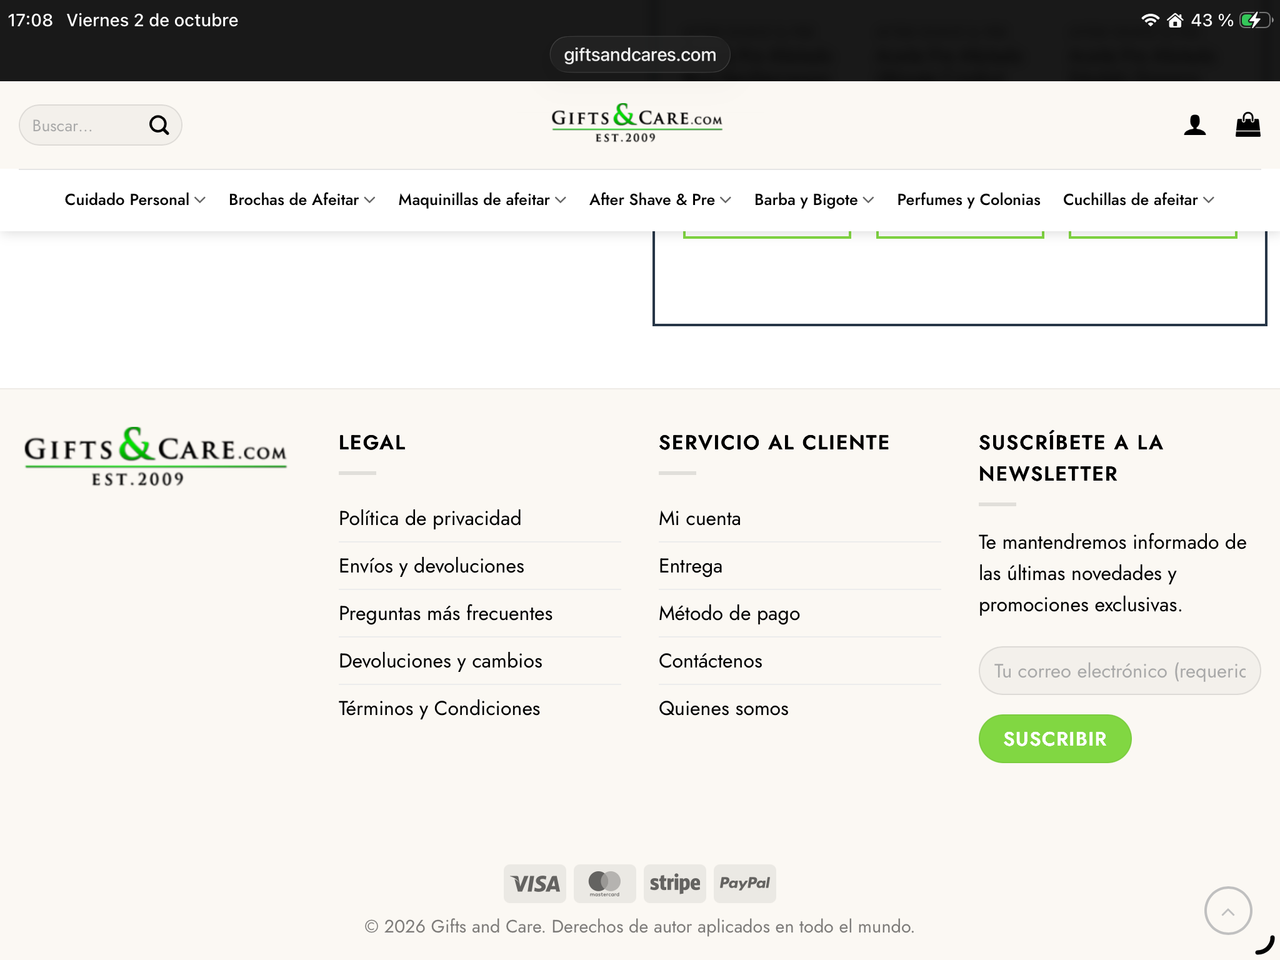Expand the Cuidado Personal menu

pyautogui.click(x=135, y=200)
